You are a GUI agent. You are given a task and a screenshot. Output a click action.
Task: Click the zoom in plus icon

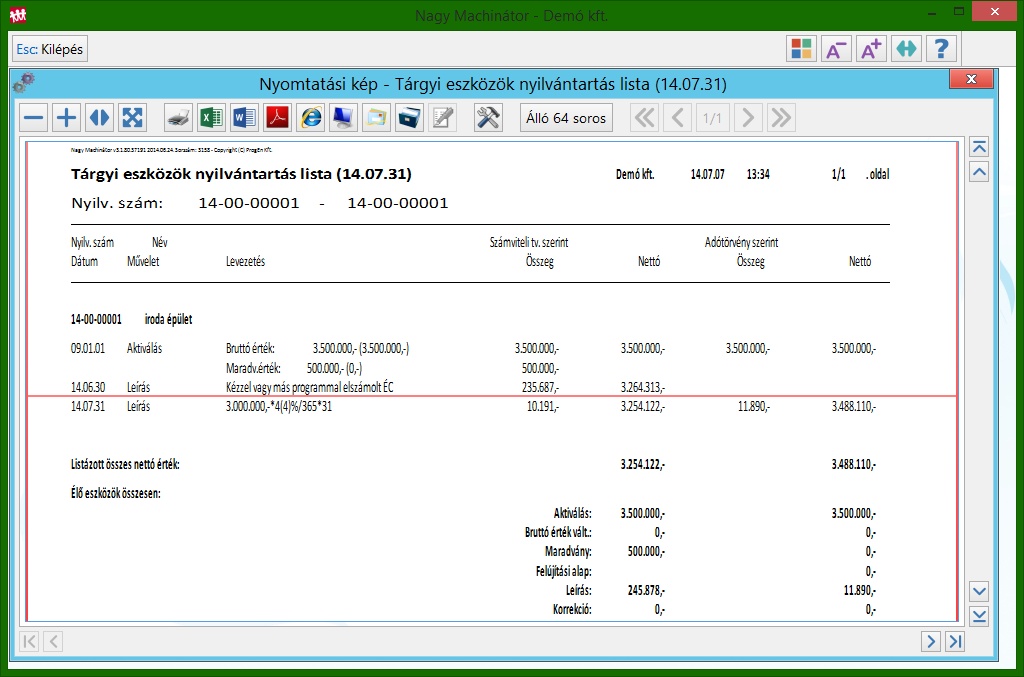[66, 118]
